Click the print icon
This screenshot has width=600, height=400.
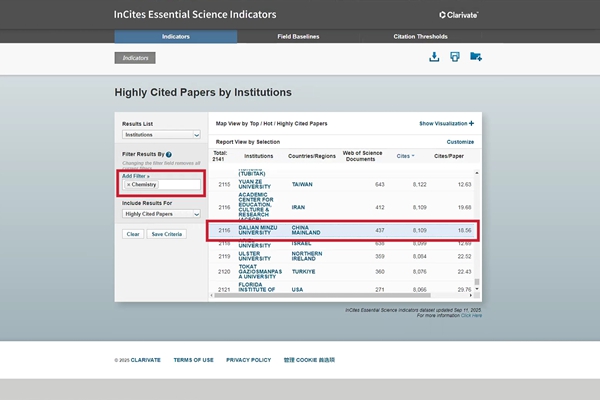click(455, 57)
